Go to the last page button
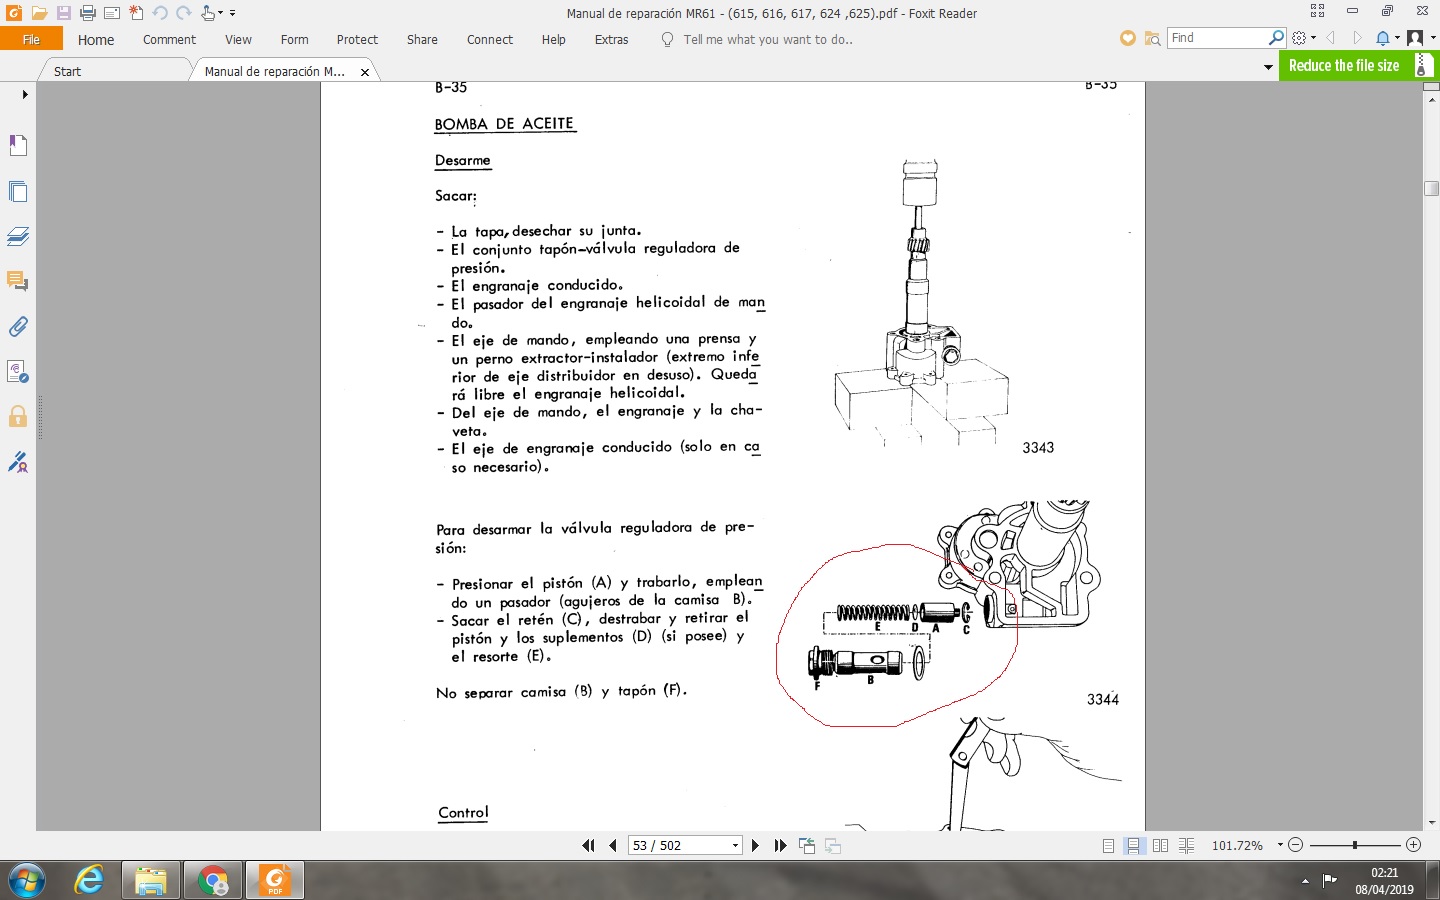Image resolution: width=1440 pixels, height=900 pixels. 780,846
